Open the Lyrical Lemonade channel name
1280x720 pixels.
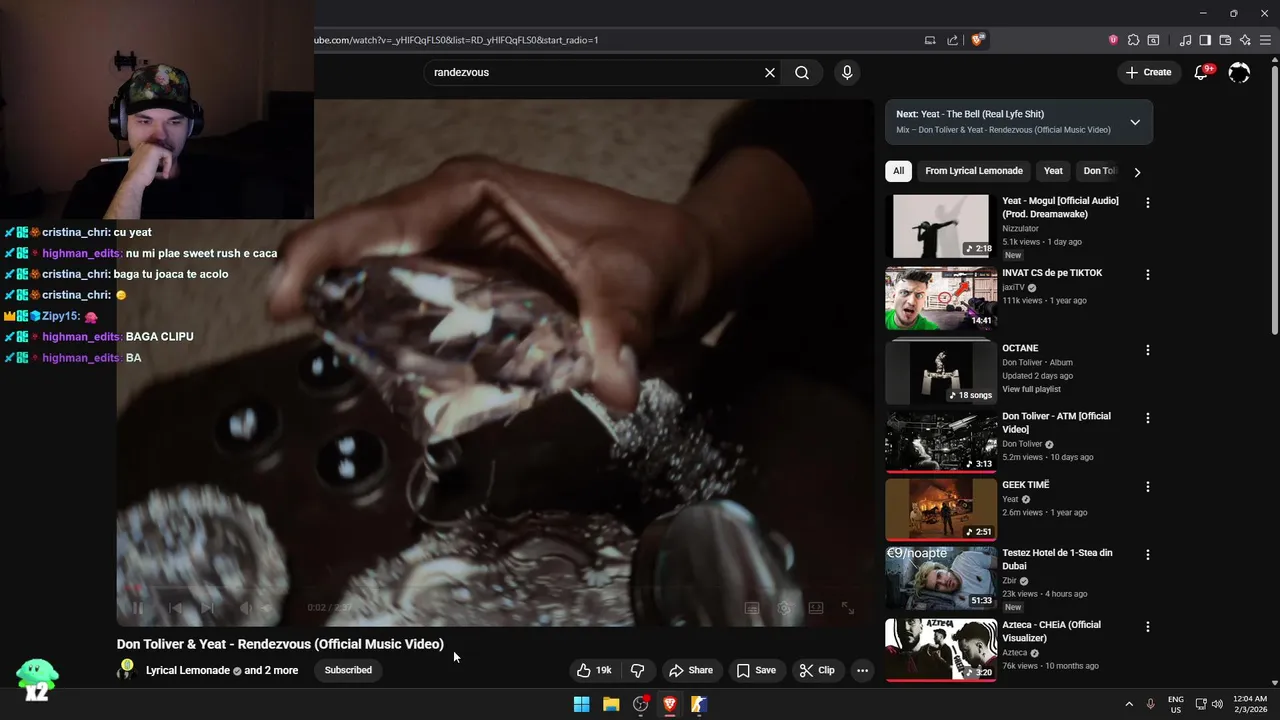pos(188,670)
